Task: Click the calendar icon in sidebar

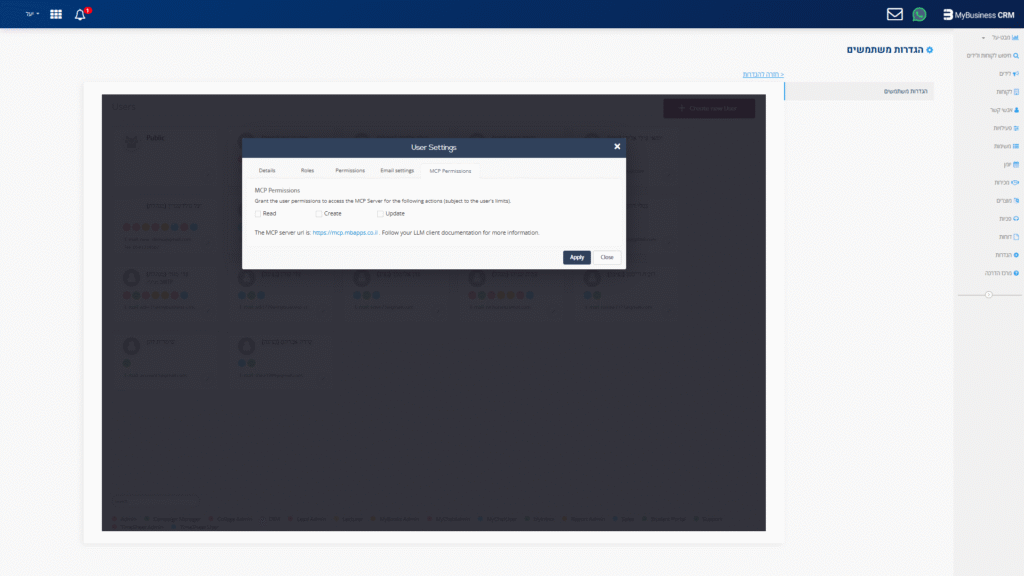Action: point(1016,164)
